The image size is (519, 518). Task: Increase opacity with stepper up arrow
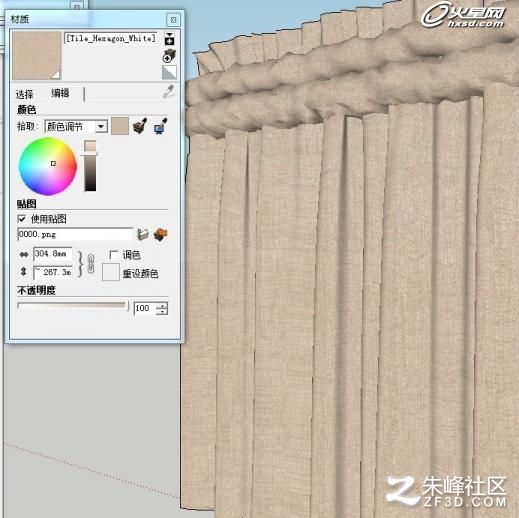click(162, 305)
